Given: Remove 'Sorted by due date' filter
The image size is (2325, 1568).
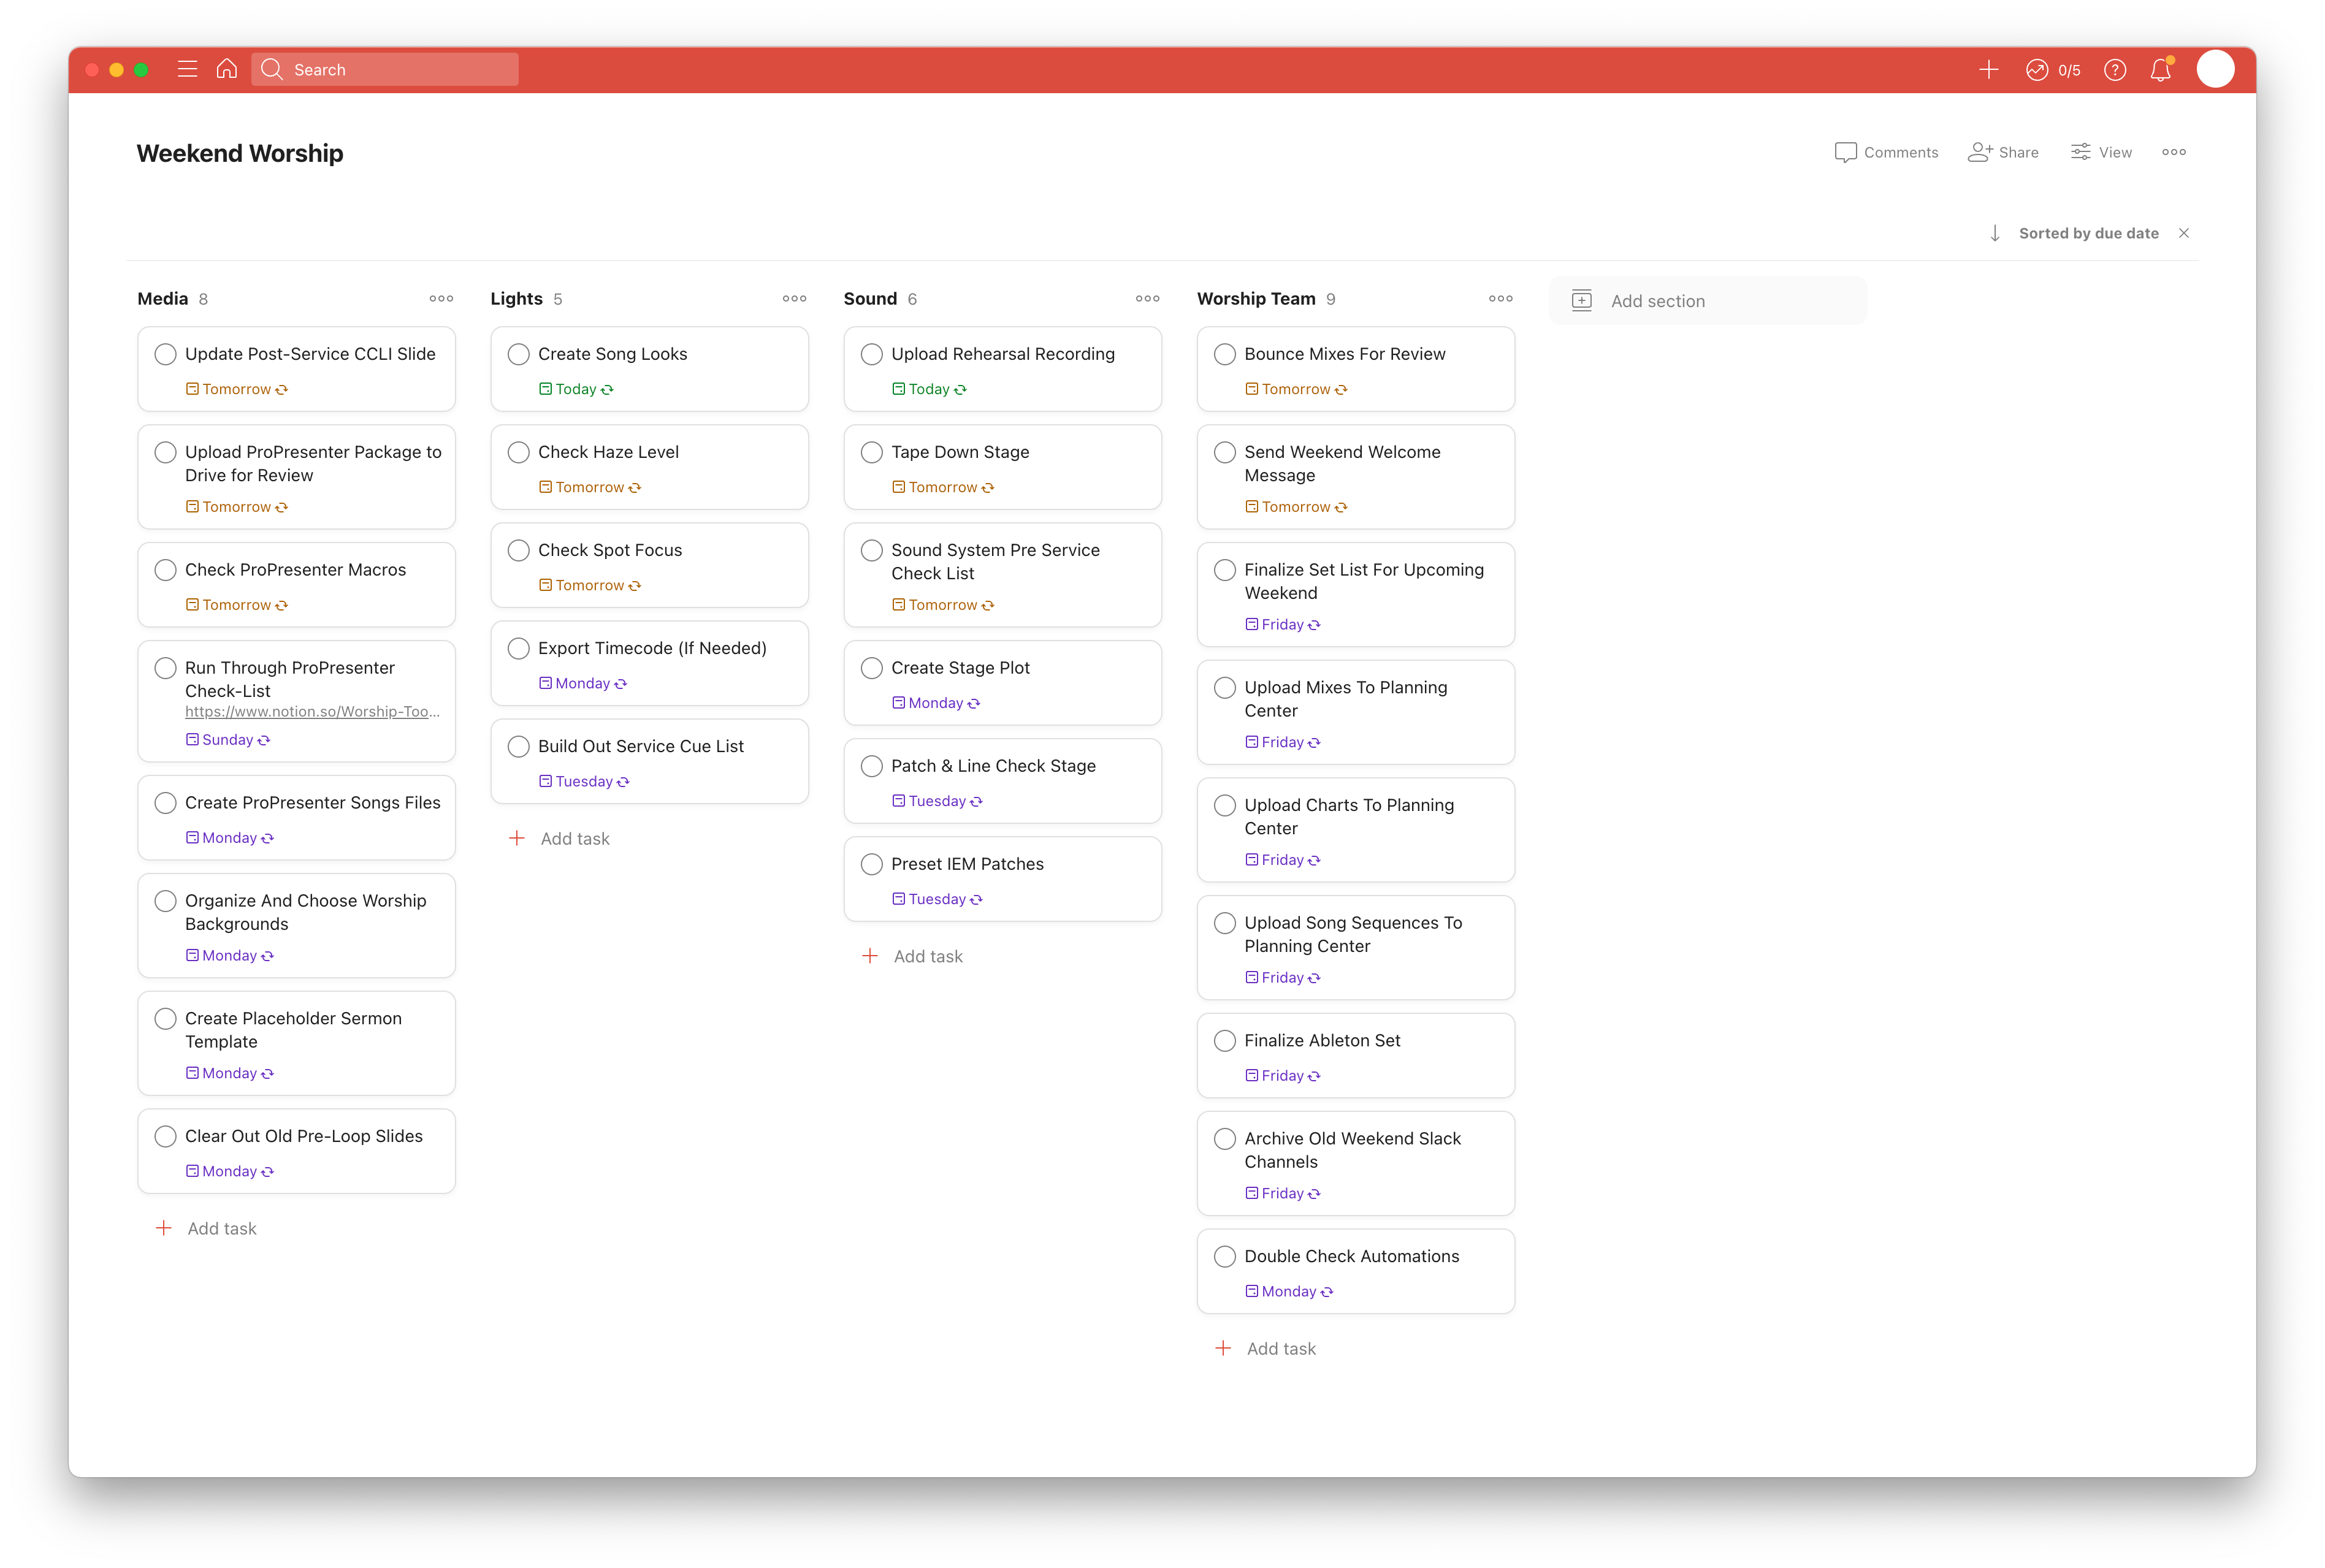Looking at the screenshot, I should click(2184, 233).
